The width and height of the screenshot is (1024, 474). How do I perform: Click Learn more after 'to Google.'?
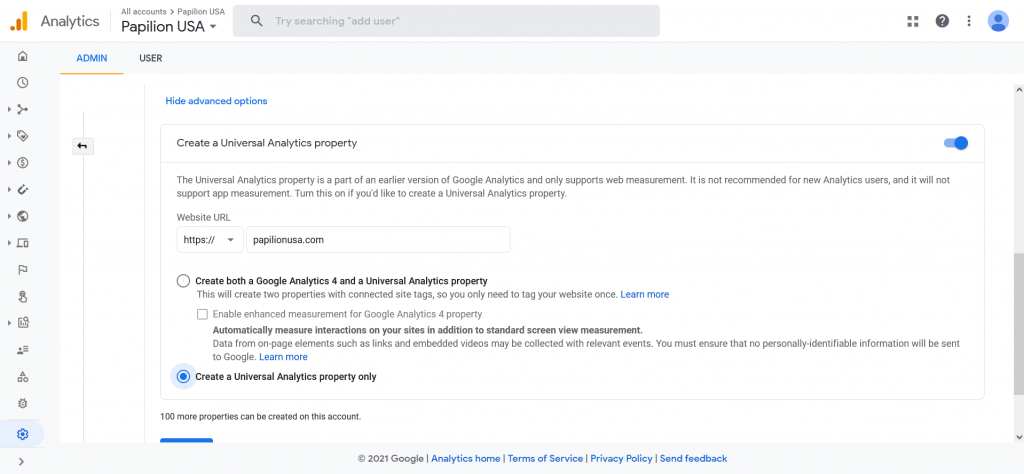[283, 357]
